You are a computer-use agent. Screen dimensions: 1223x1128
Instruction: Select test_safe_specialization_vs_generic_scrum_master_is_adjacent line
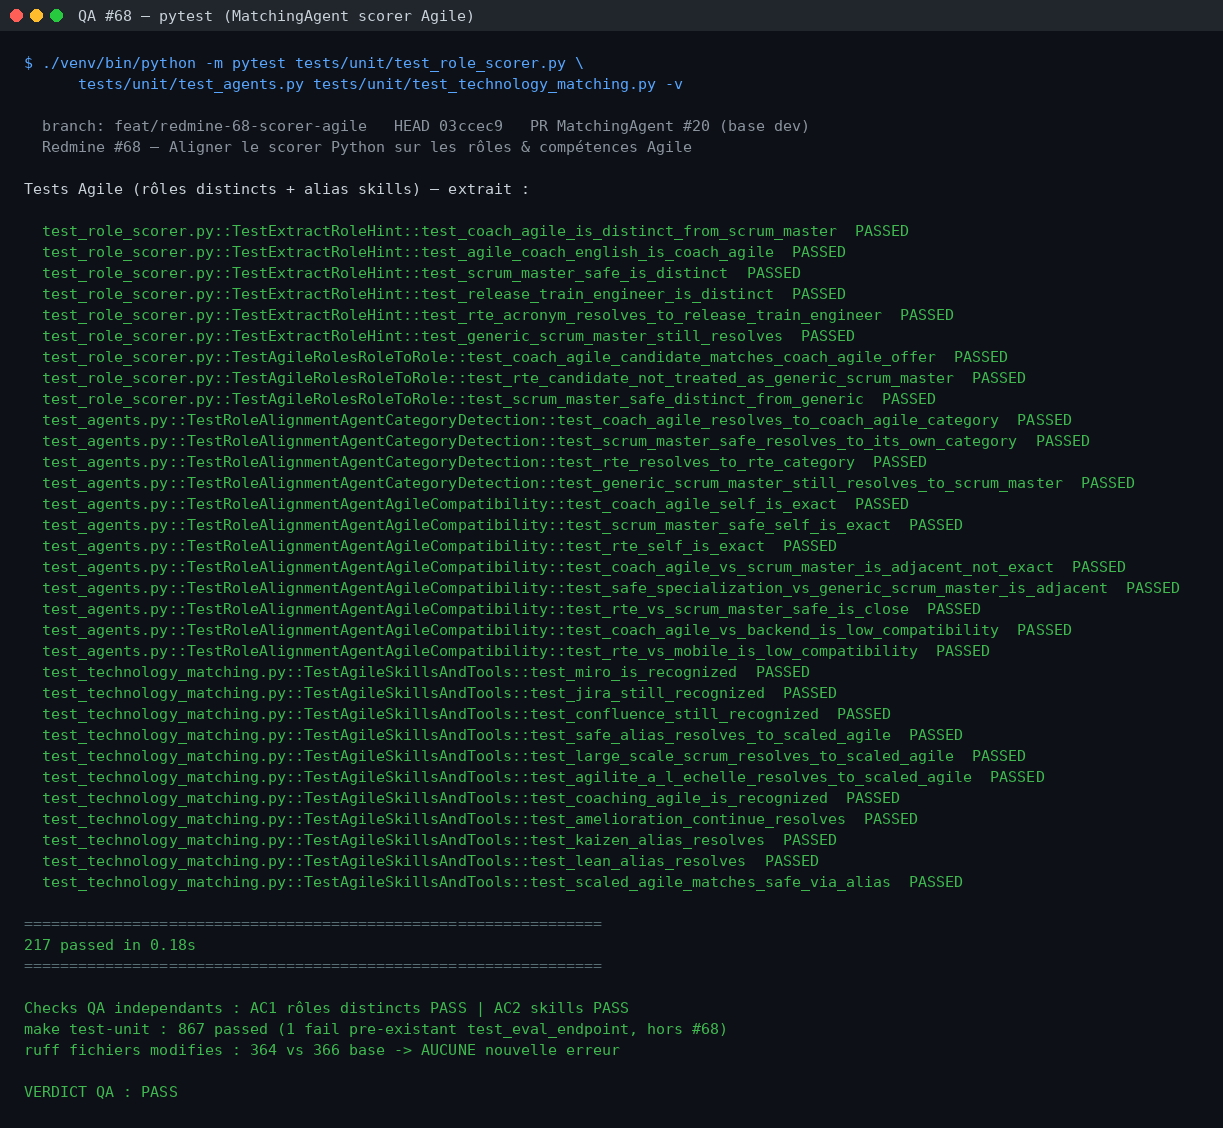(x=611, y=588)
